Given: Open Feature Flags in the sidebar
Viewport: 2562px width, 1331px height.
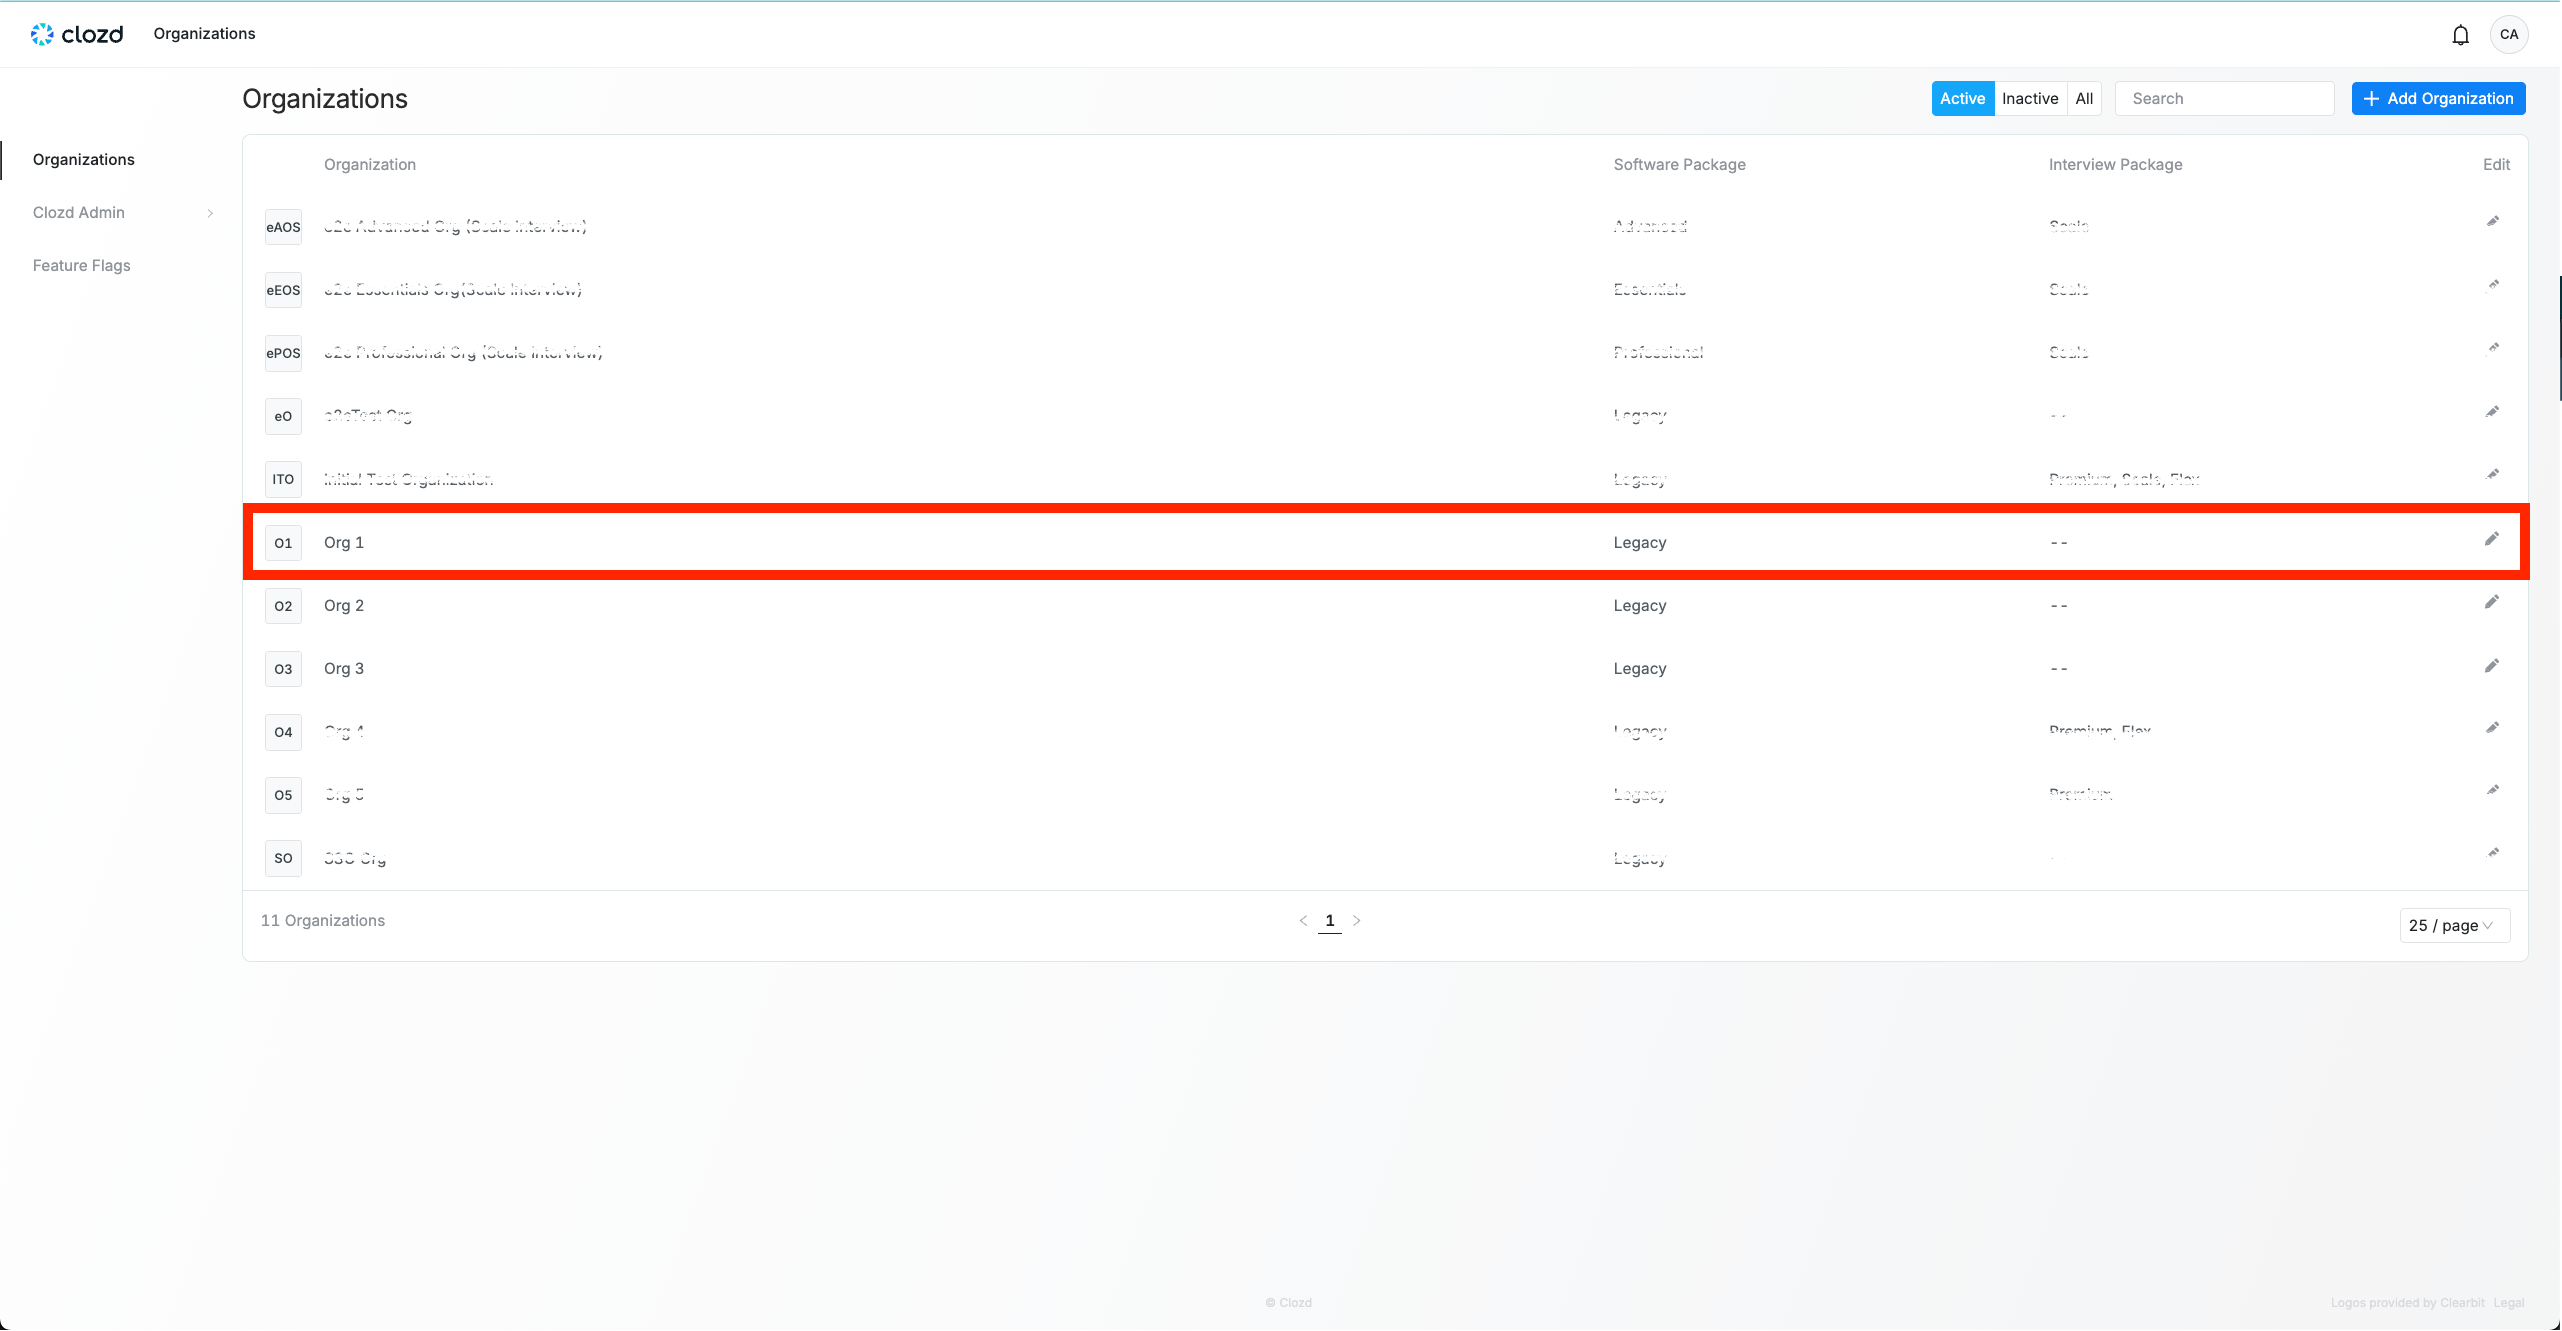Looking at the screenshot, I should 82,265.
